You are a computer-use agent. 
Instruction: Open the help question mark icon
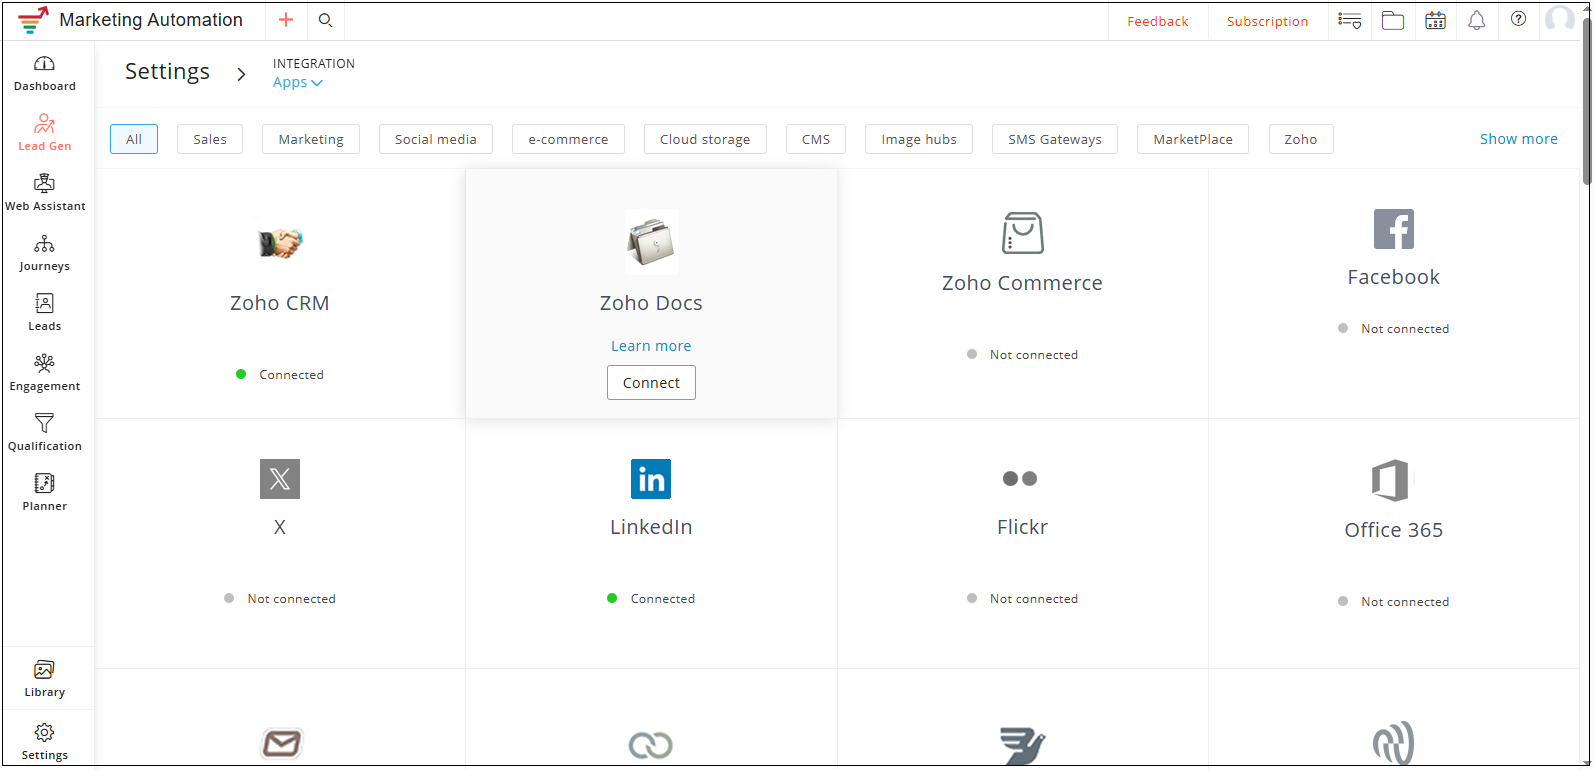[x=1519, y=19]
